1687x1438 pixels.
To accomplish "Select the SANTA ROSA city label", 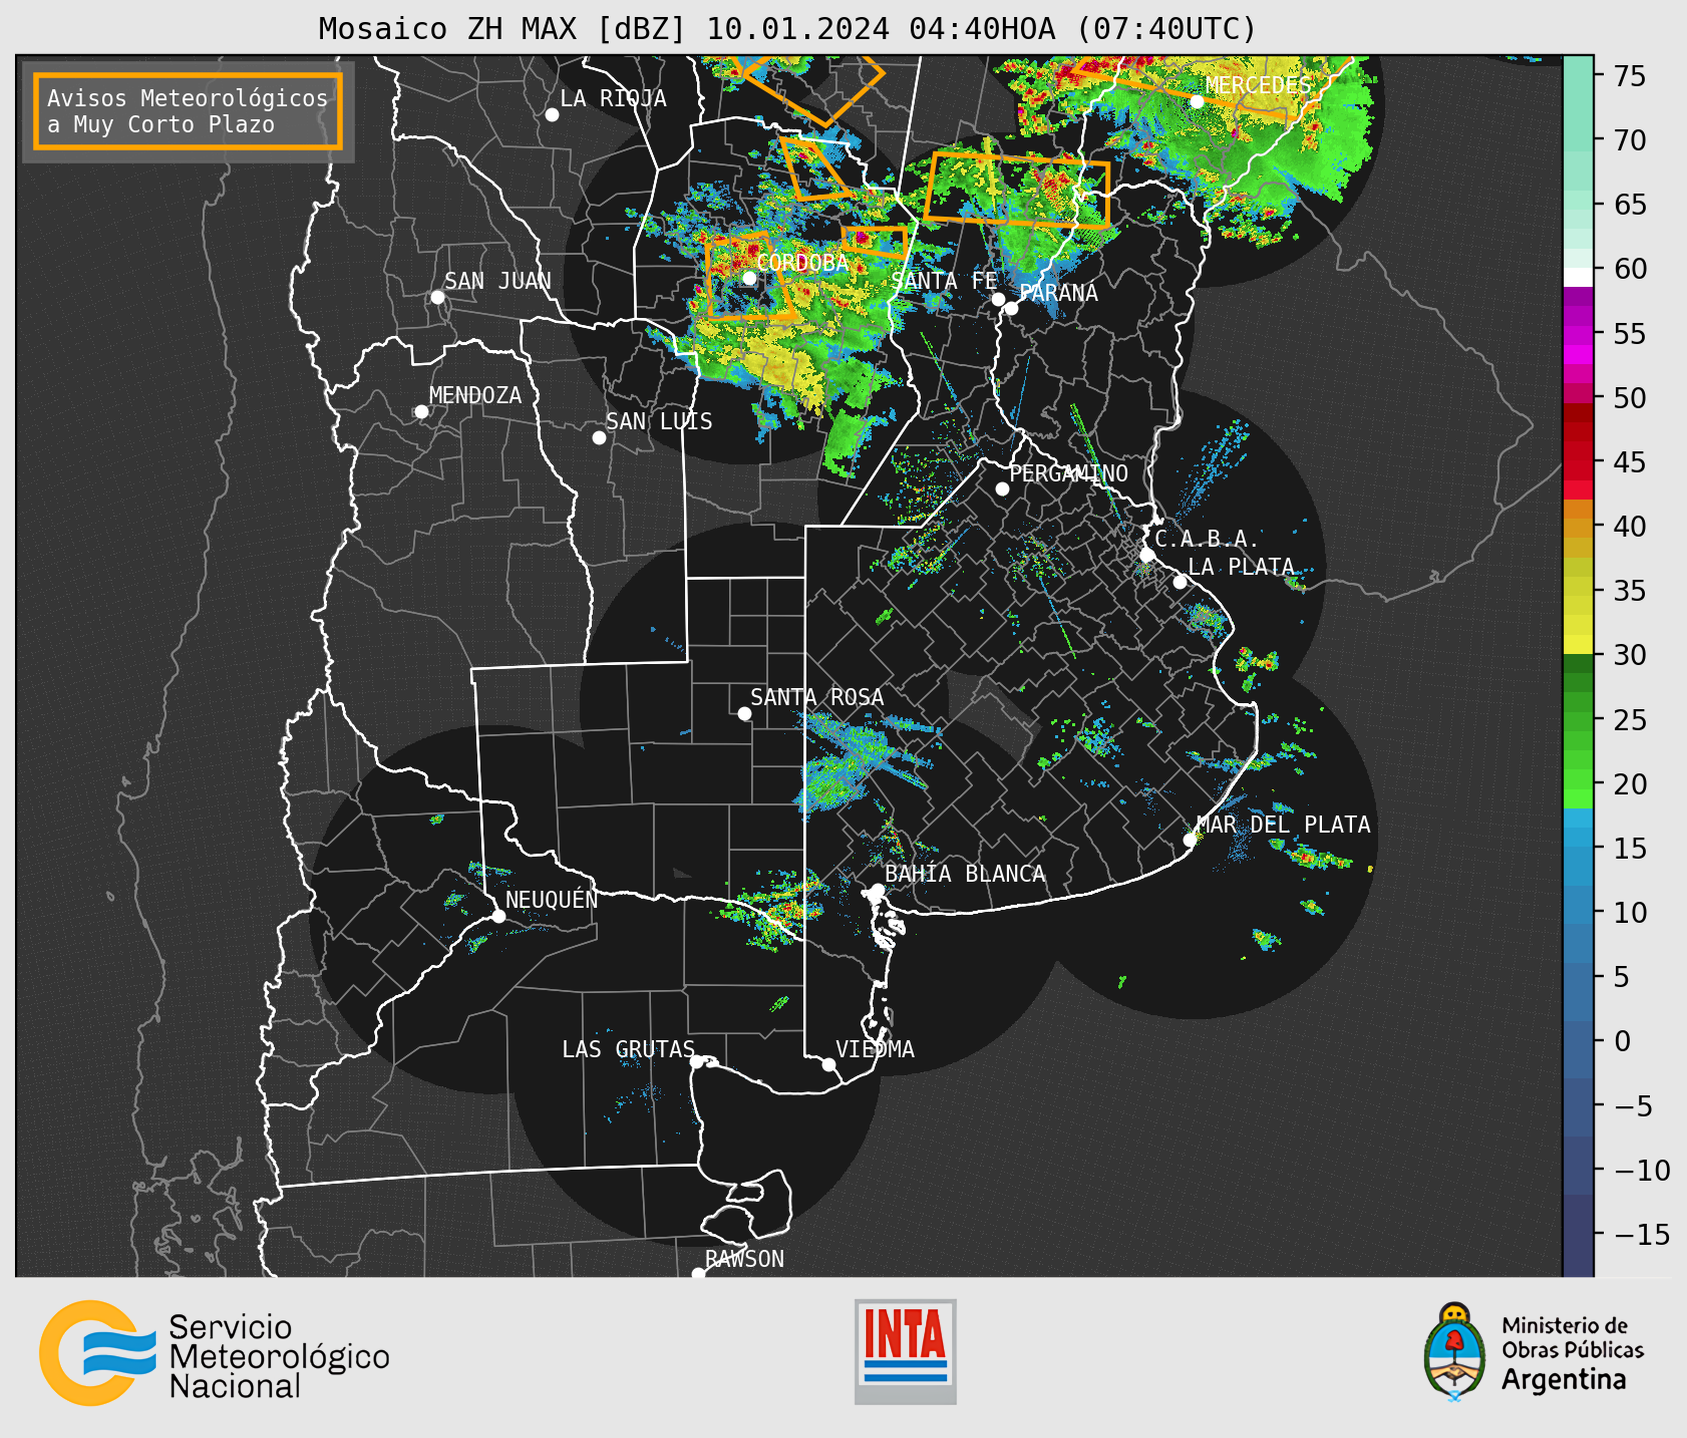I will point(817,697).
